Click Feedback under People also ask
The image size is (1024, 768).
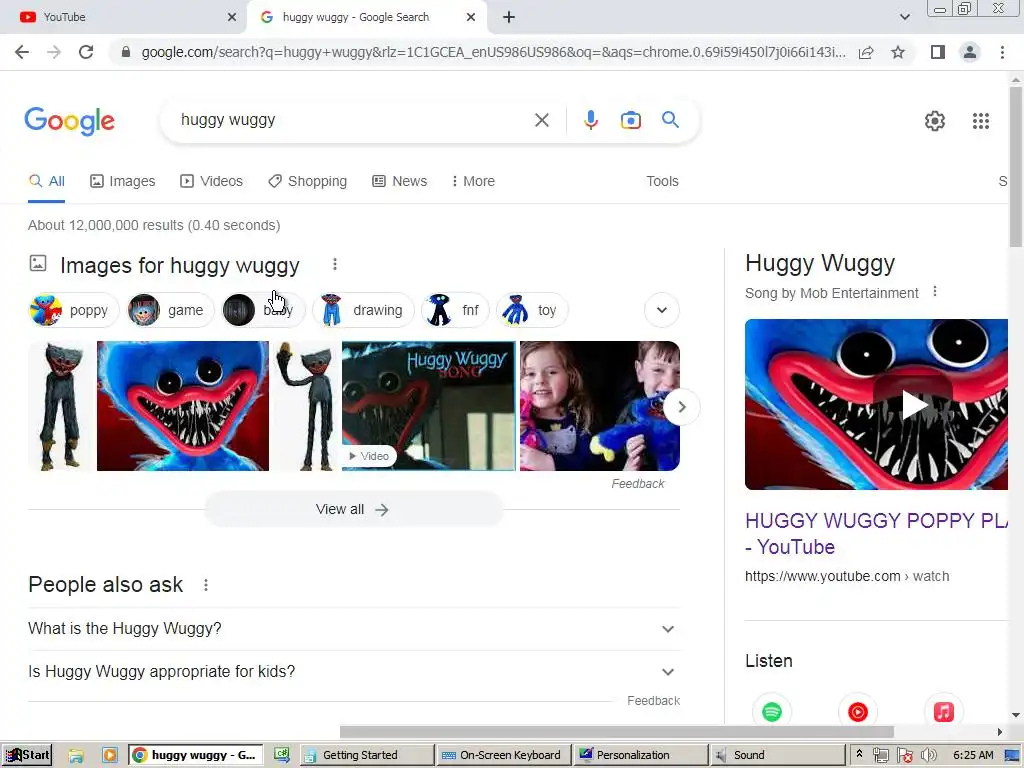pyautogui.click(x=653, y=701)
